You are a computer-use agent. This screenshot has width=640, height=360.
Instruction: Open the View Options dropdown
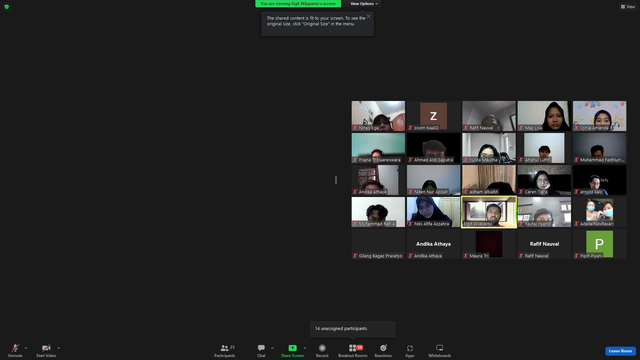click(364, 4)
